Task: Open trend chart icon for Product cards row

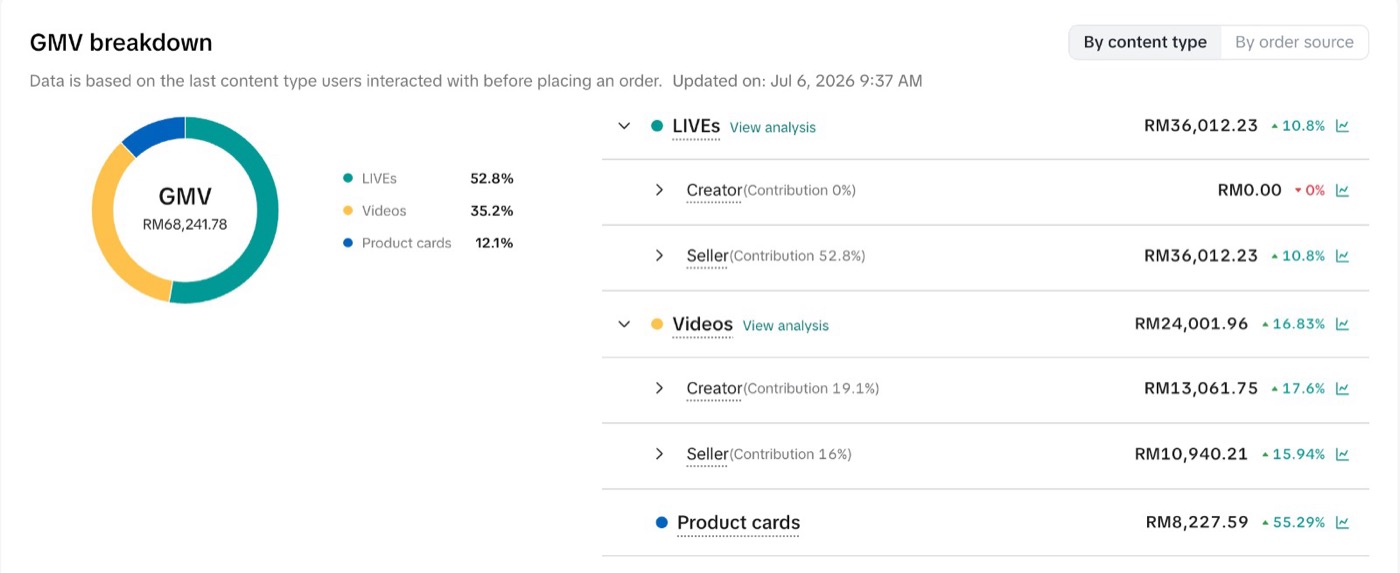Action: pyautogui.click(x=1343, y=522)
